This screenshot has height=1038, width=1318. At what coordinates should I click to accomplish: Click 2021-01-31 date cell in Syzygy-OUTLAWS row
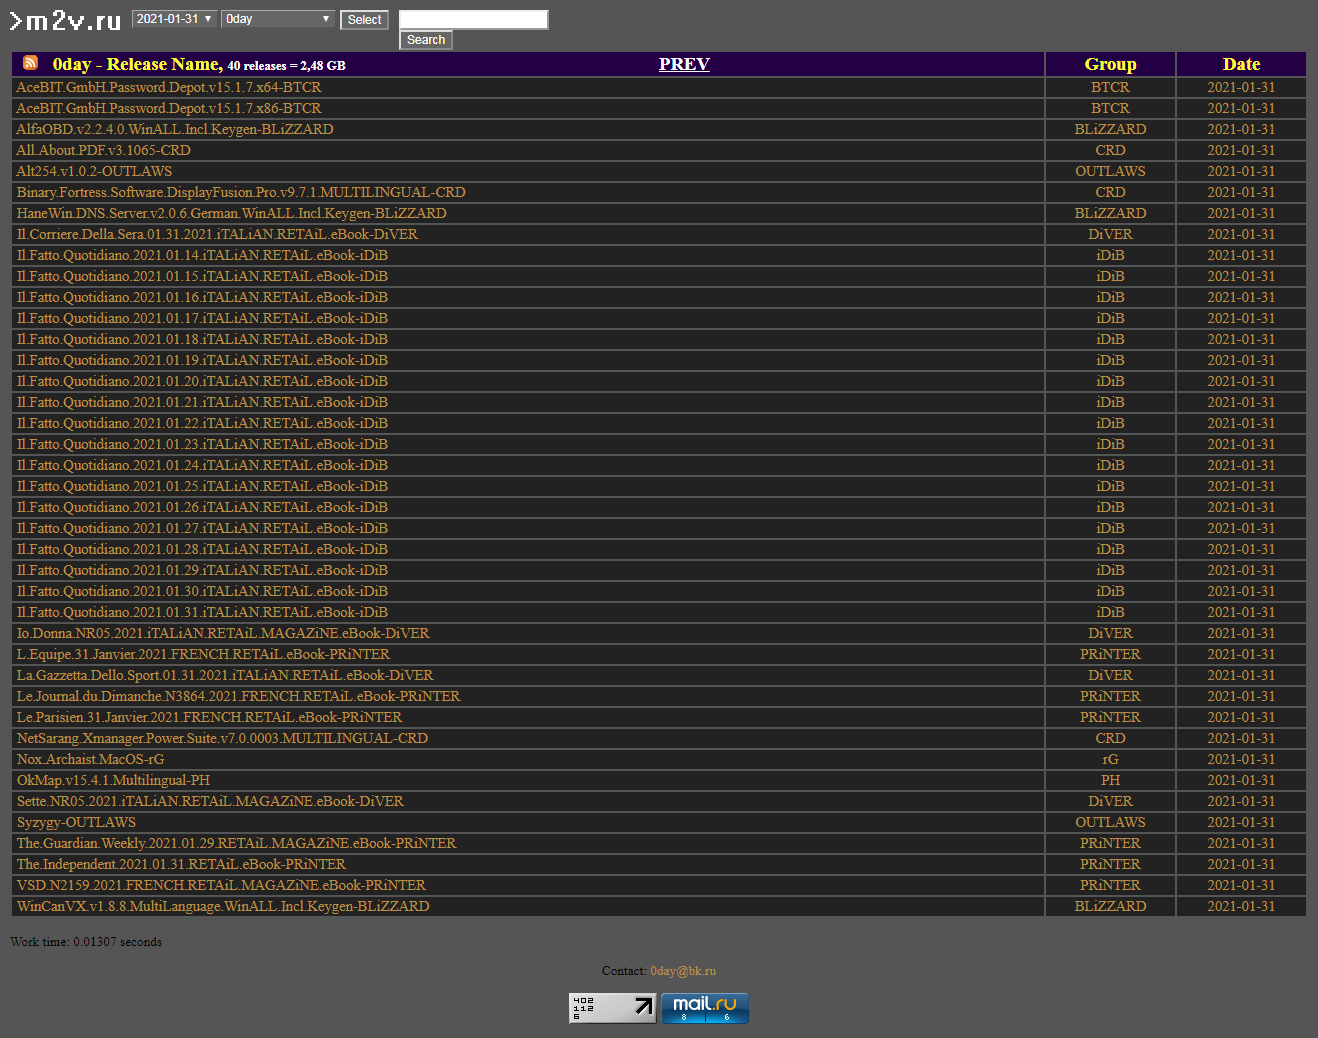coord(1241,822)
